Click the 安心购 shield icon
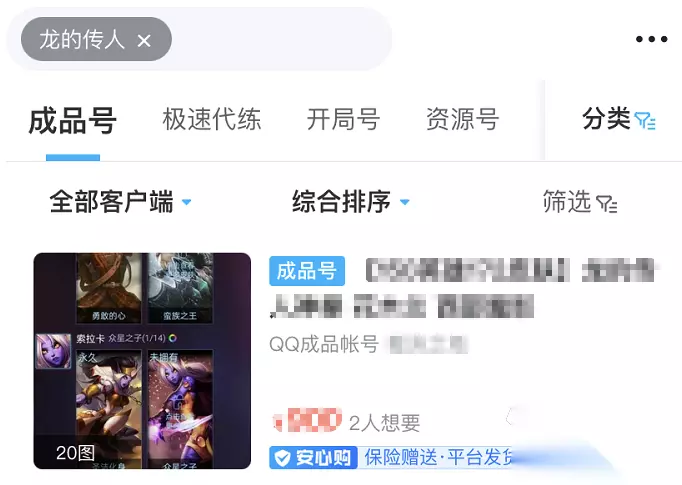 [282, 458]
